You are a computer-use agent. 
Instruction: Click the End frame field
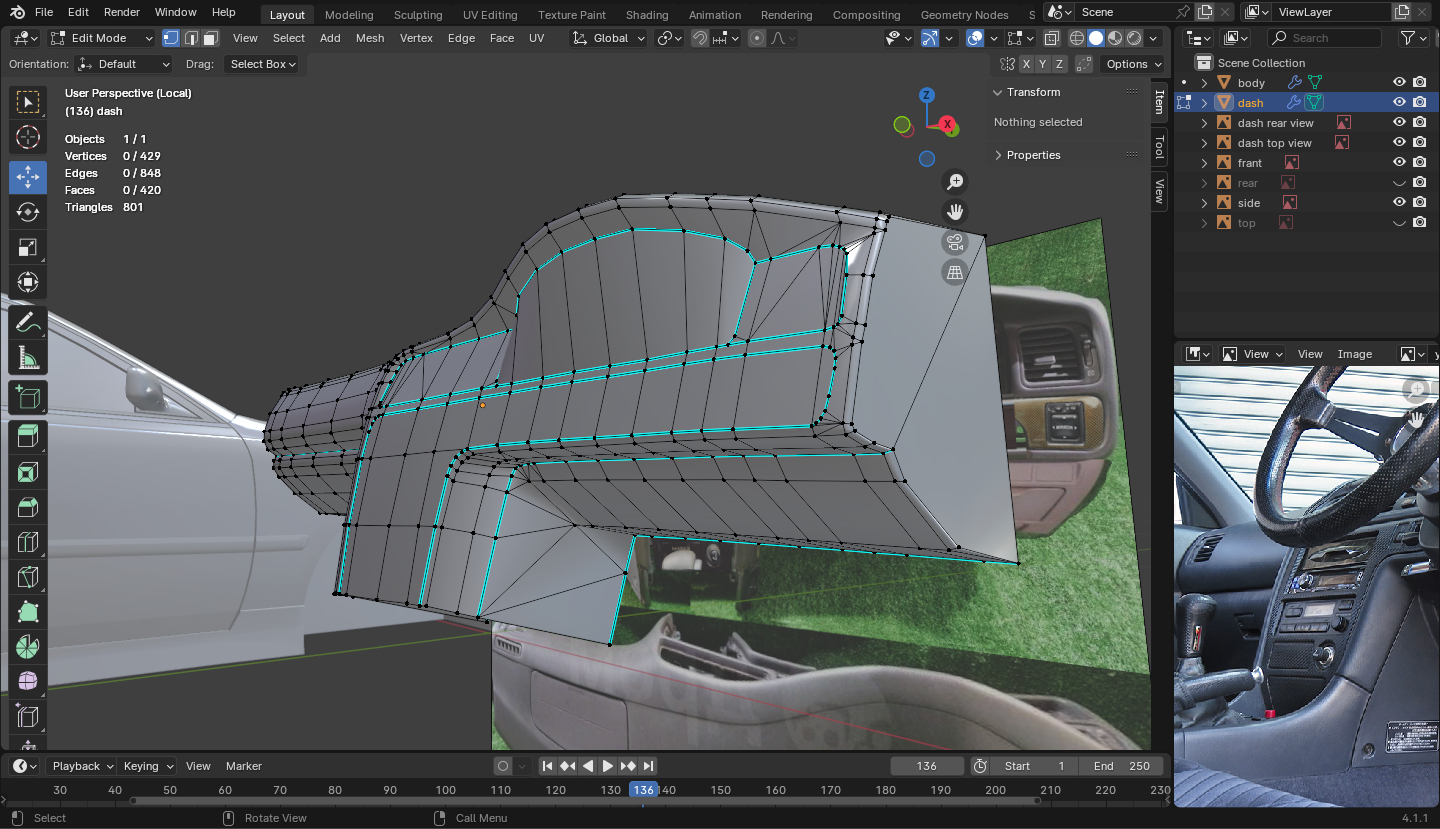click(x=1121, y=766)
